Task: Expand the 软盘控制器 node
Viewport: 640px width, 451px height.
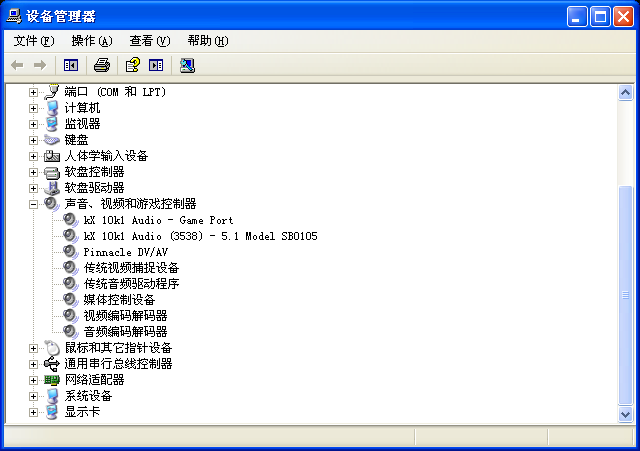Action: (33, 172)
